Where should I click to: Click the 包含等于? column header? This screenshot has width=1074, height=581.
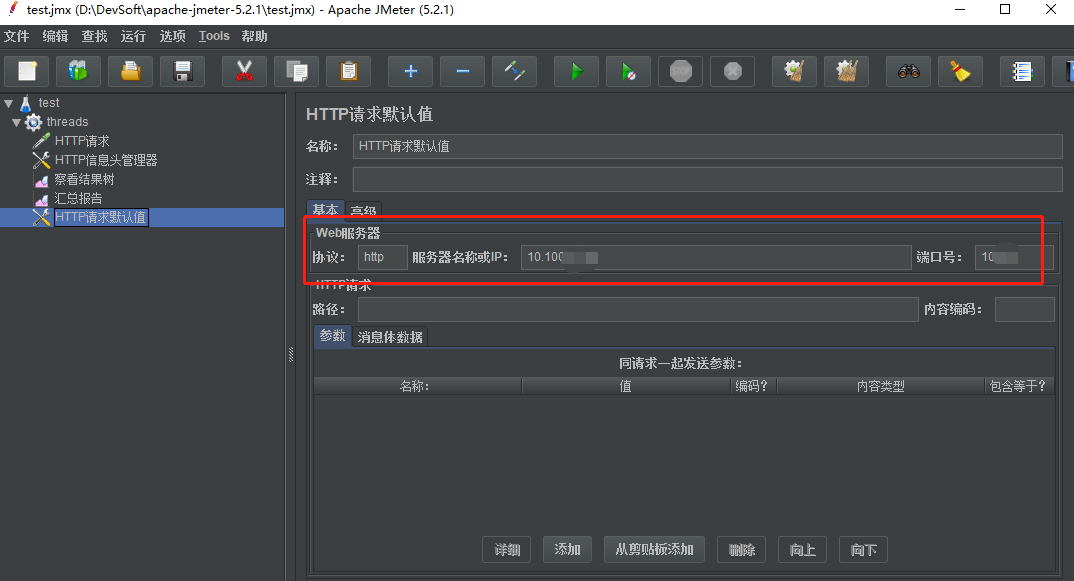tap(1019, 386)
